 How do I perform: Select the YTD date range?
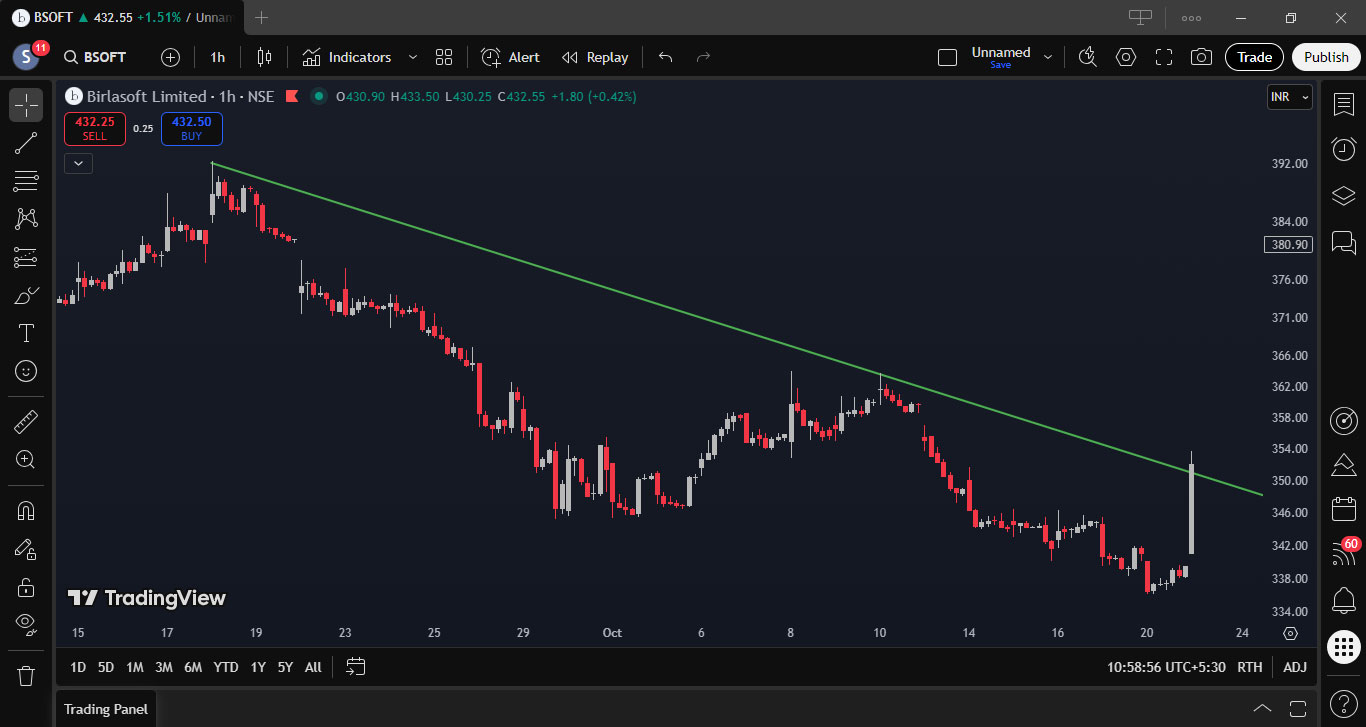226,667
